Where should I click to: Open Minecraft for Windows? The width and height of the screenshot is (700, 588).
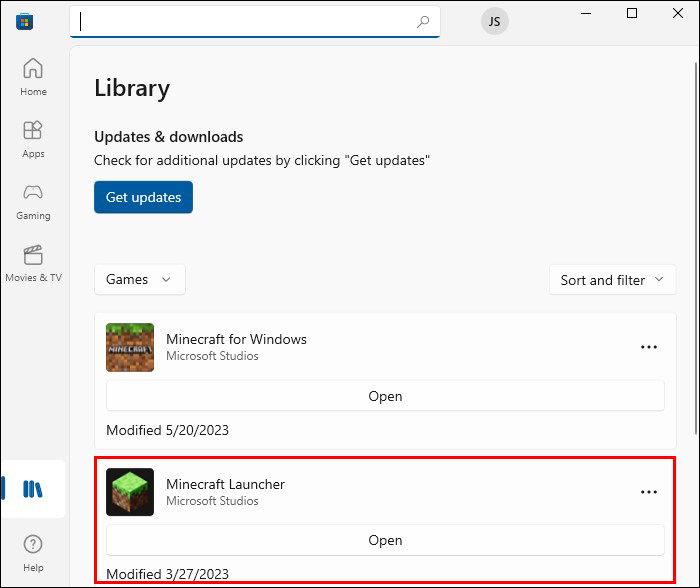[x=385, y=396]
